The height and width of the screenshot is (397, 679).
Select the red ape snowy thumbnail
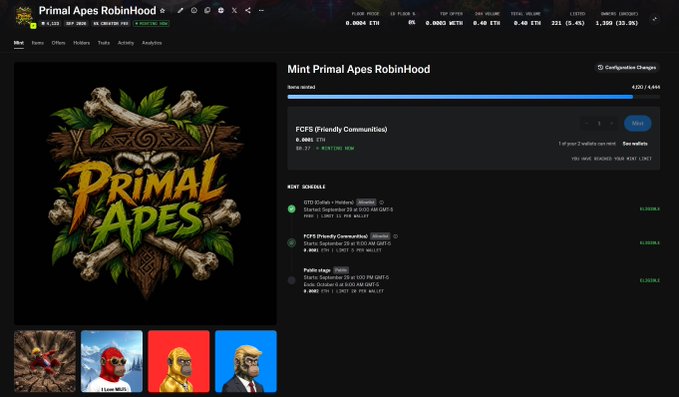[112, 361]
